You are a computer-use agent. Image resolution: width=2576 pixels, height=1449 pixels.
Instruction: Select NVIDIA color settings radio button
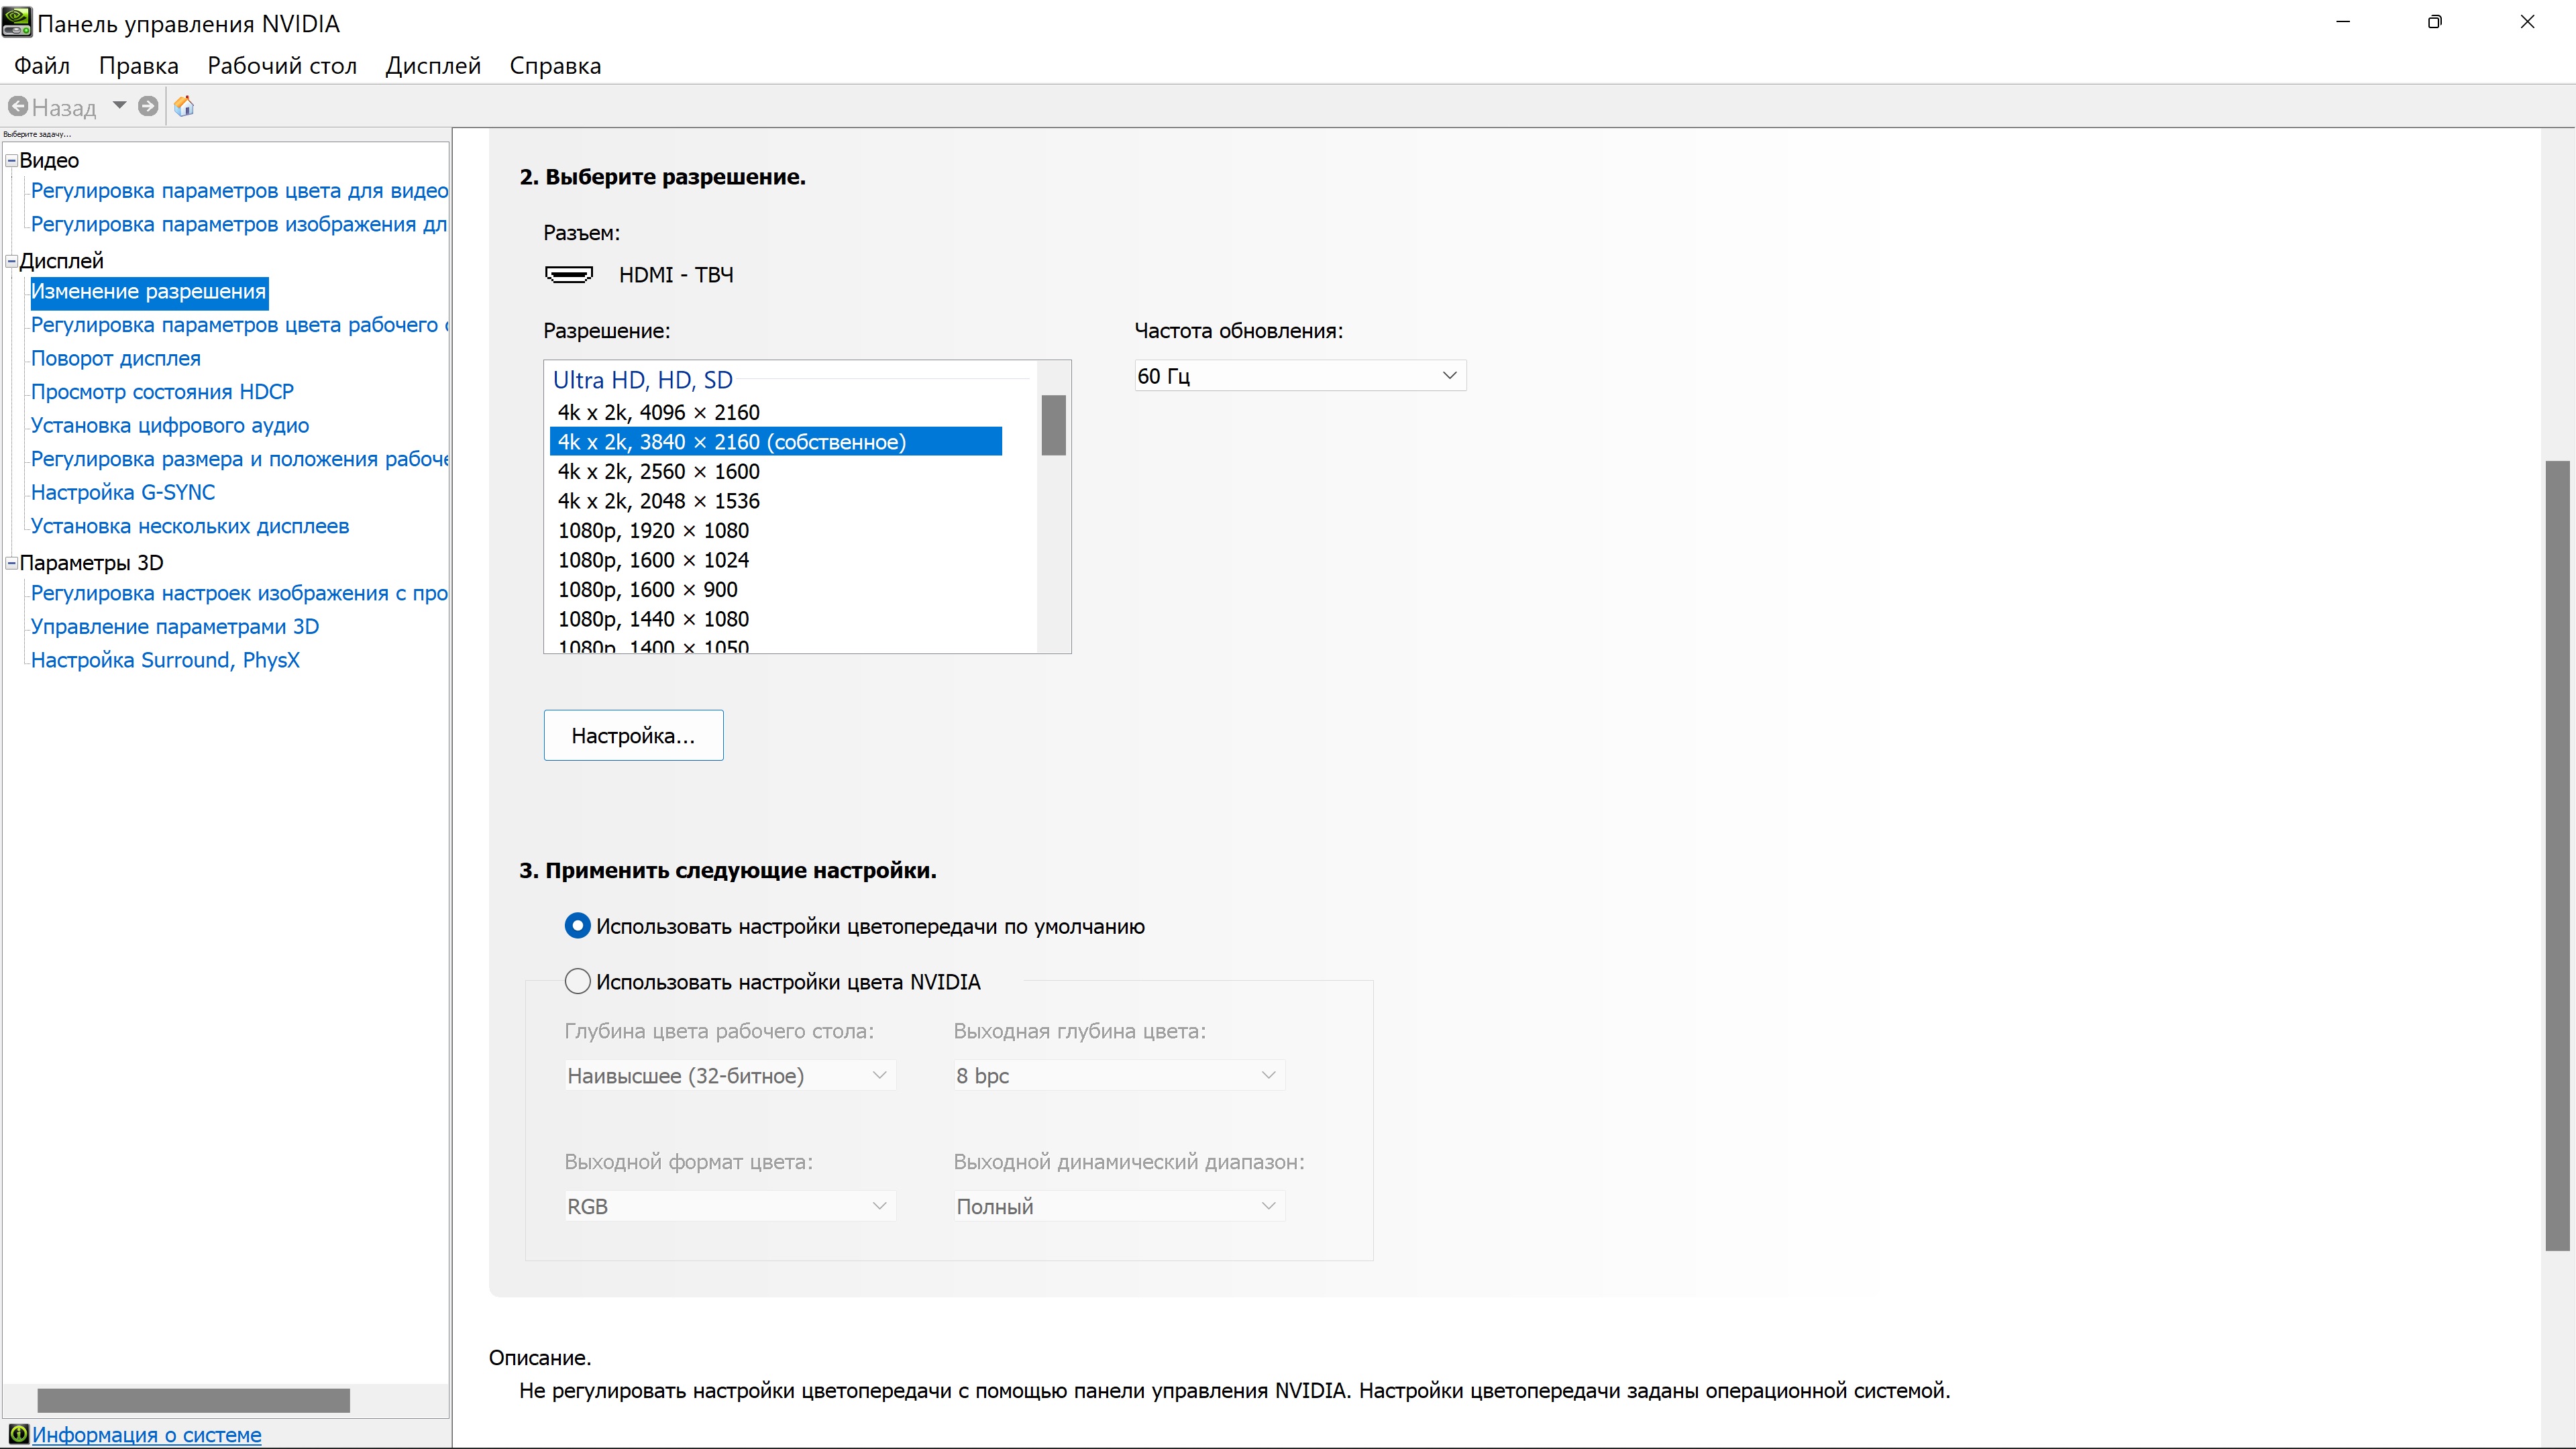coord(577,981)
